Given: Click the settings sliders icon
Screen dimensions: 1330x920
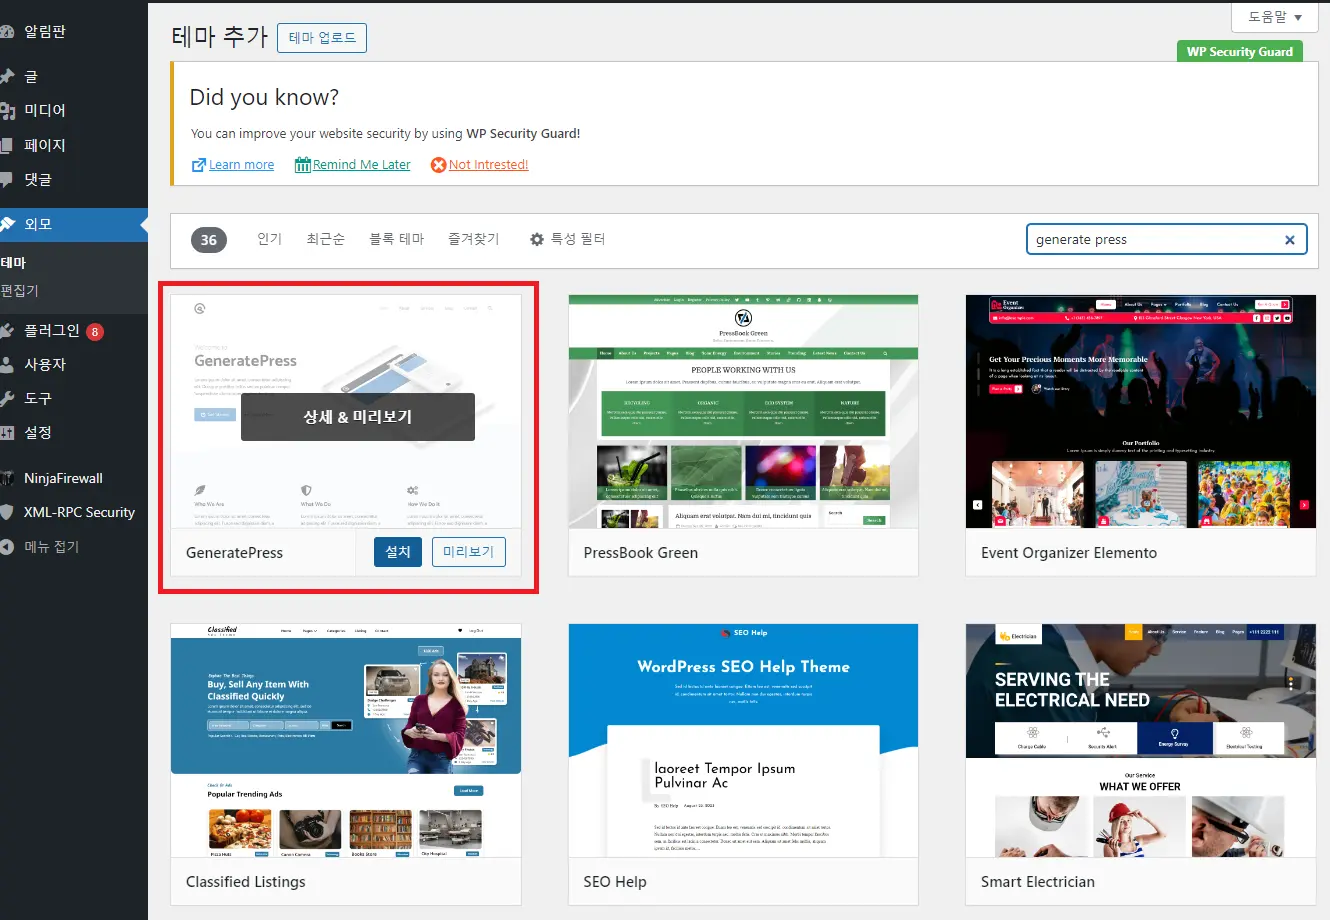Looking at the screenshot, I should (x=7, y=432).
